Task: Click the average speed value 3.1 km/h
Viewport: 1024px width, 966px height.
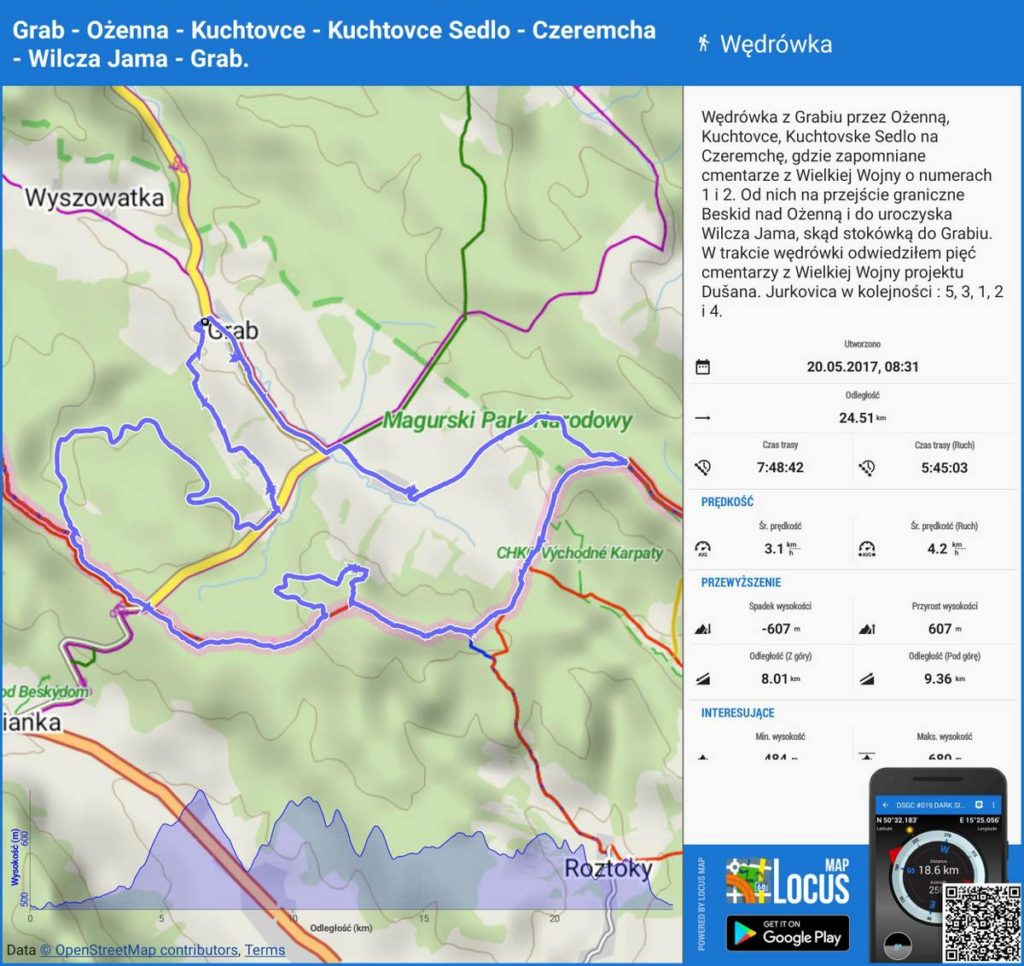Action: (x=782, y=549)
